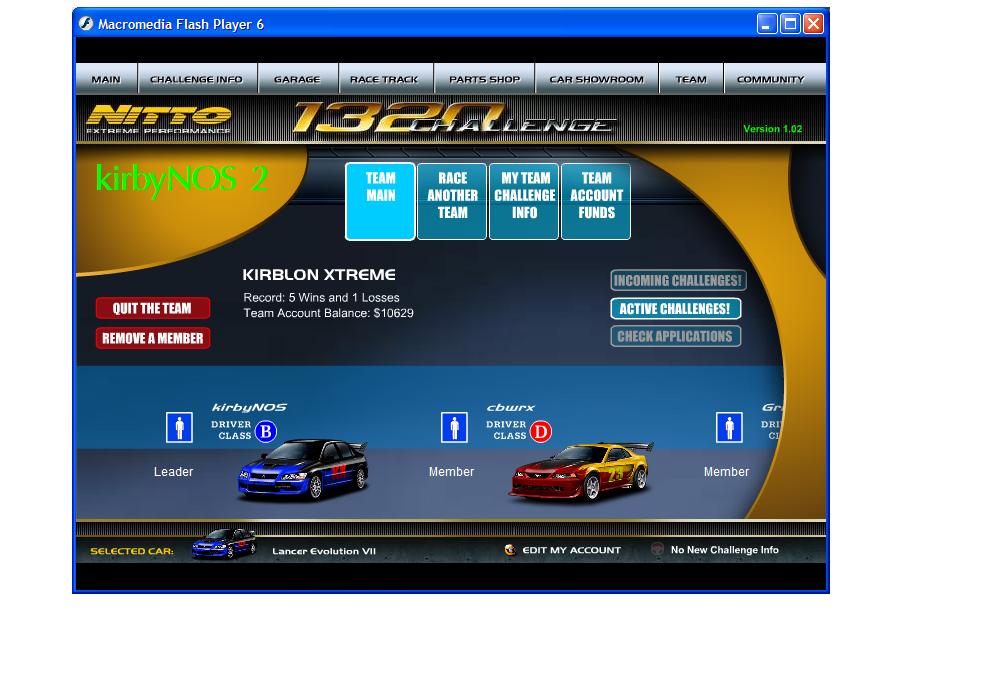
Task: Open MY TEAM CHALLENGE INFO tab
Action: pos(524,201)
